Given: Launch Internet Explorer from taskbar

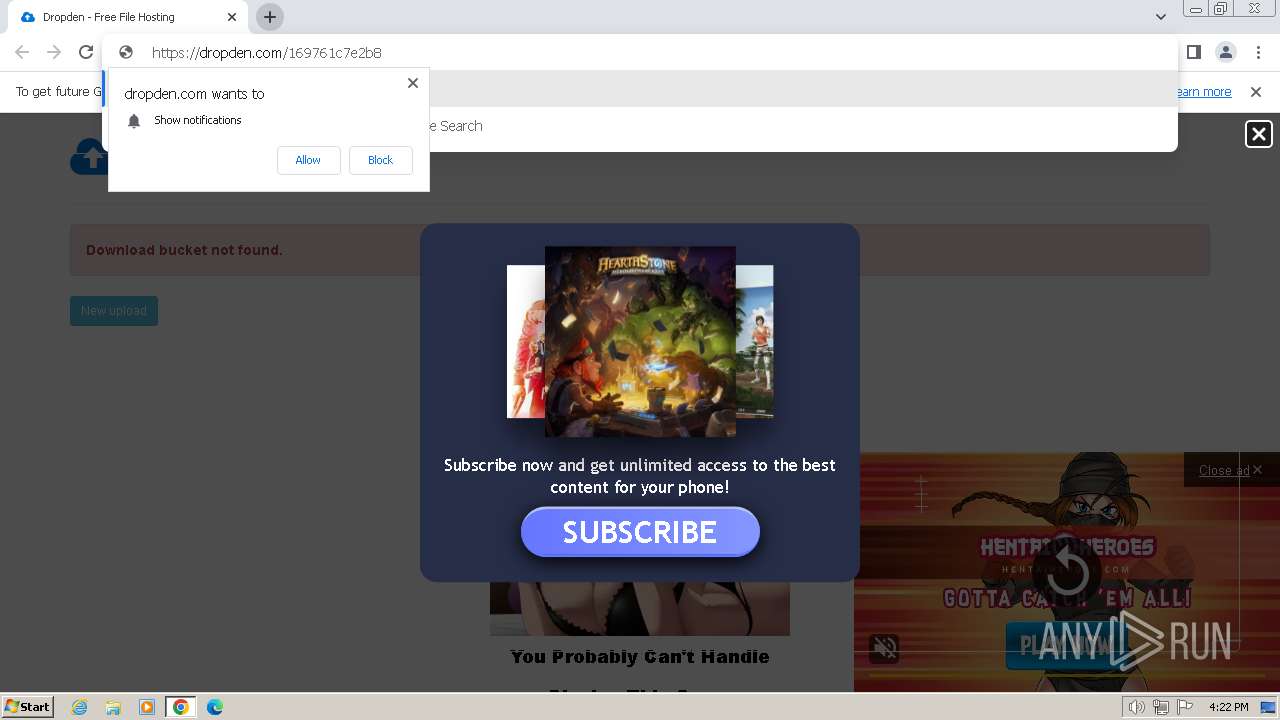Looking at the screenshot, I should [x=80, y=707].
